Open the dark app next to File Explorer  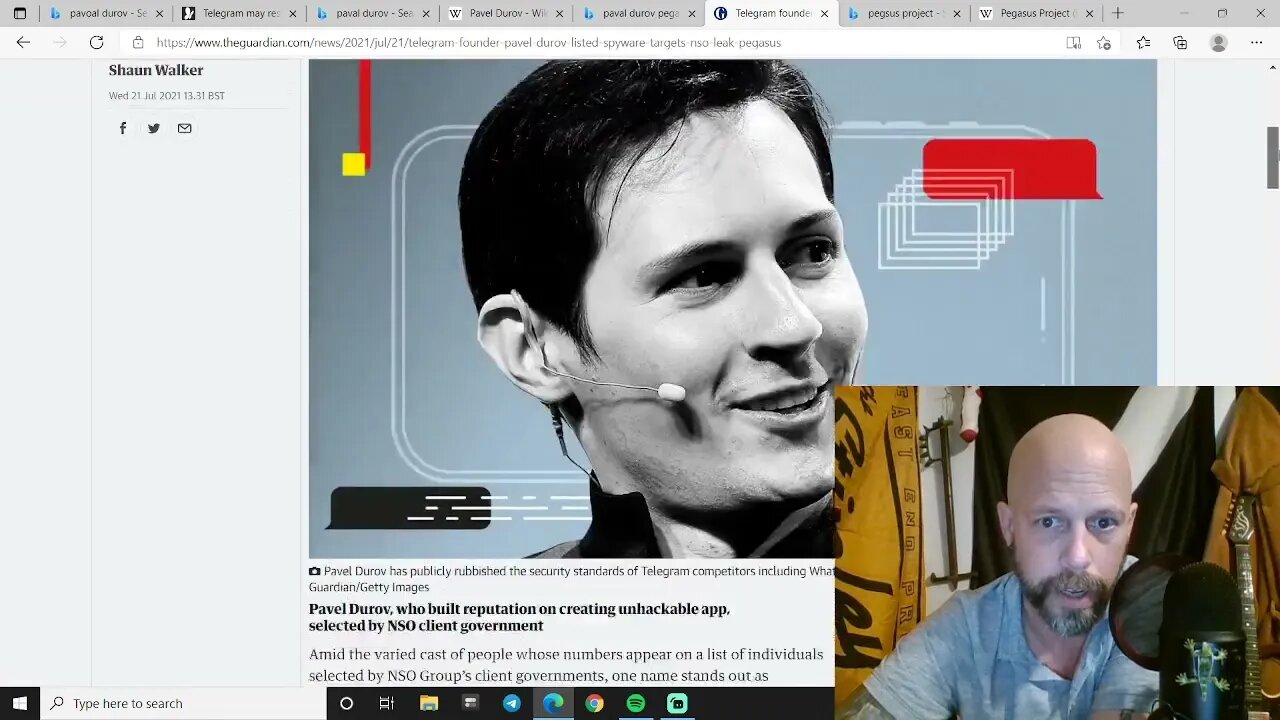471,703
